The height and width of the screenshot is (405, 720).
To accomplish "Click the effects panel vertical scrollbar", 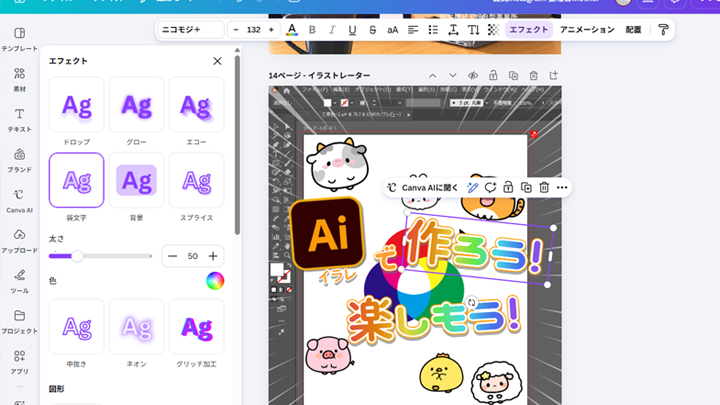I will pyautogui.click(x=237, y=145).
